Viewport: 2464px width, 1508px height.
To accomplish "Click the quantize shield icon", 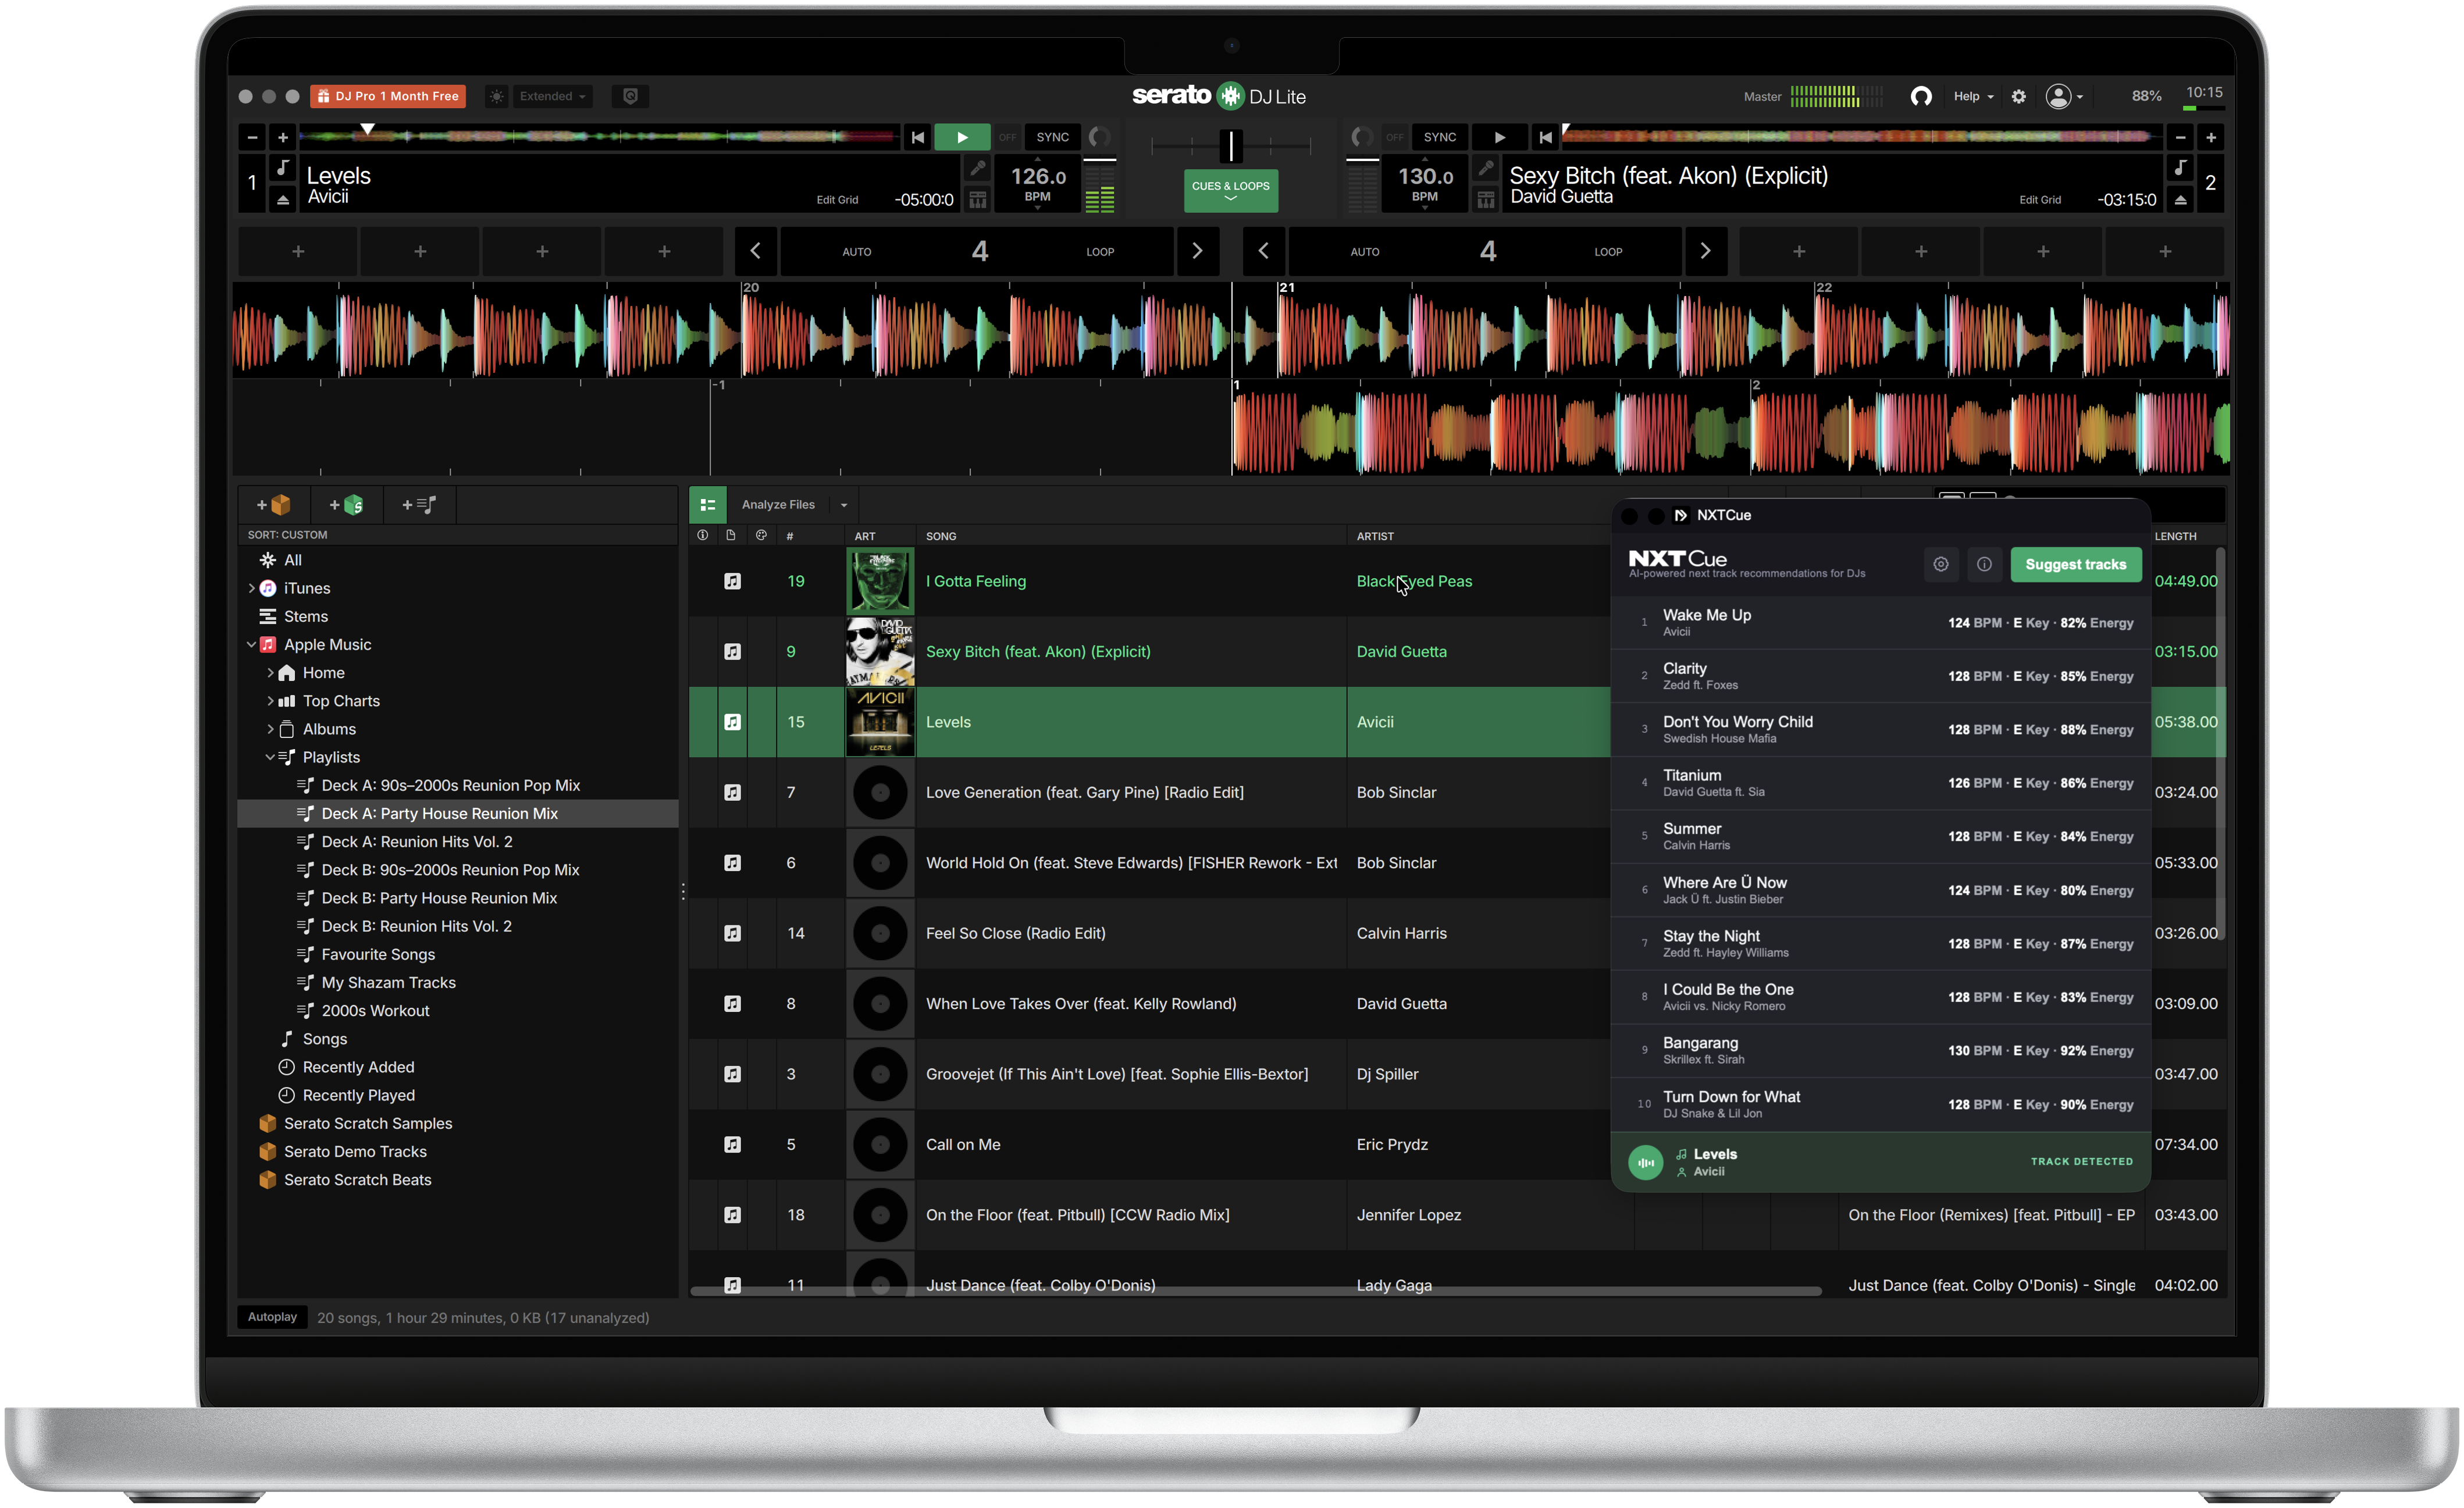I will [630, 96].
